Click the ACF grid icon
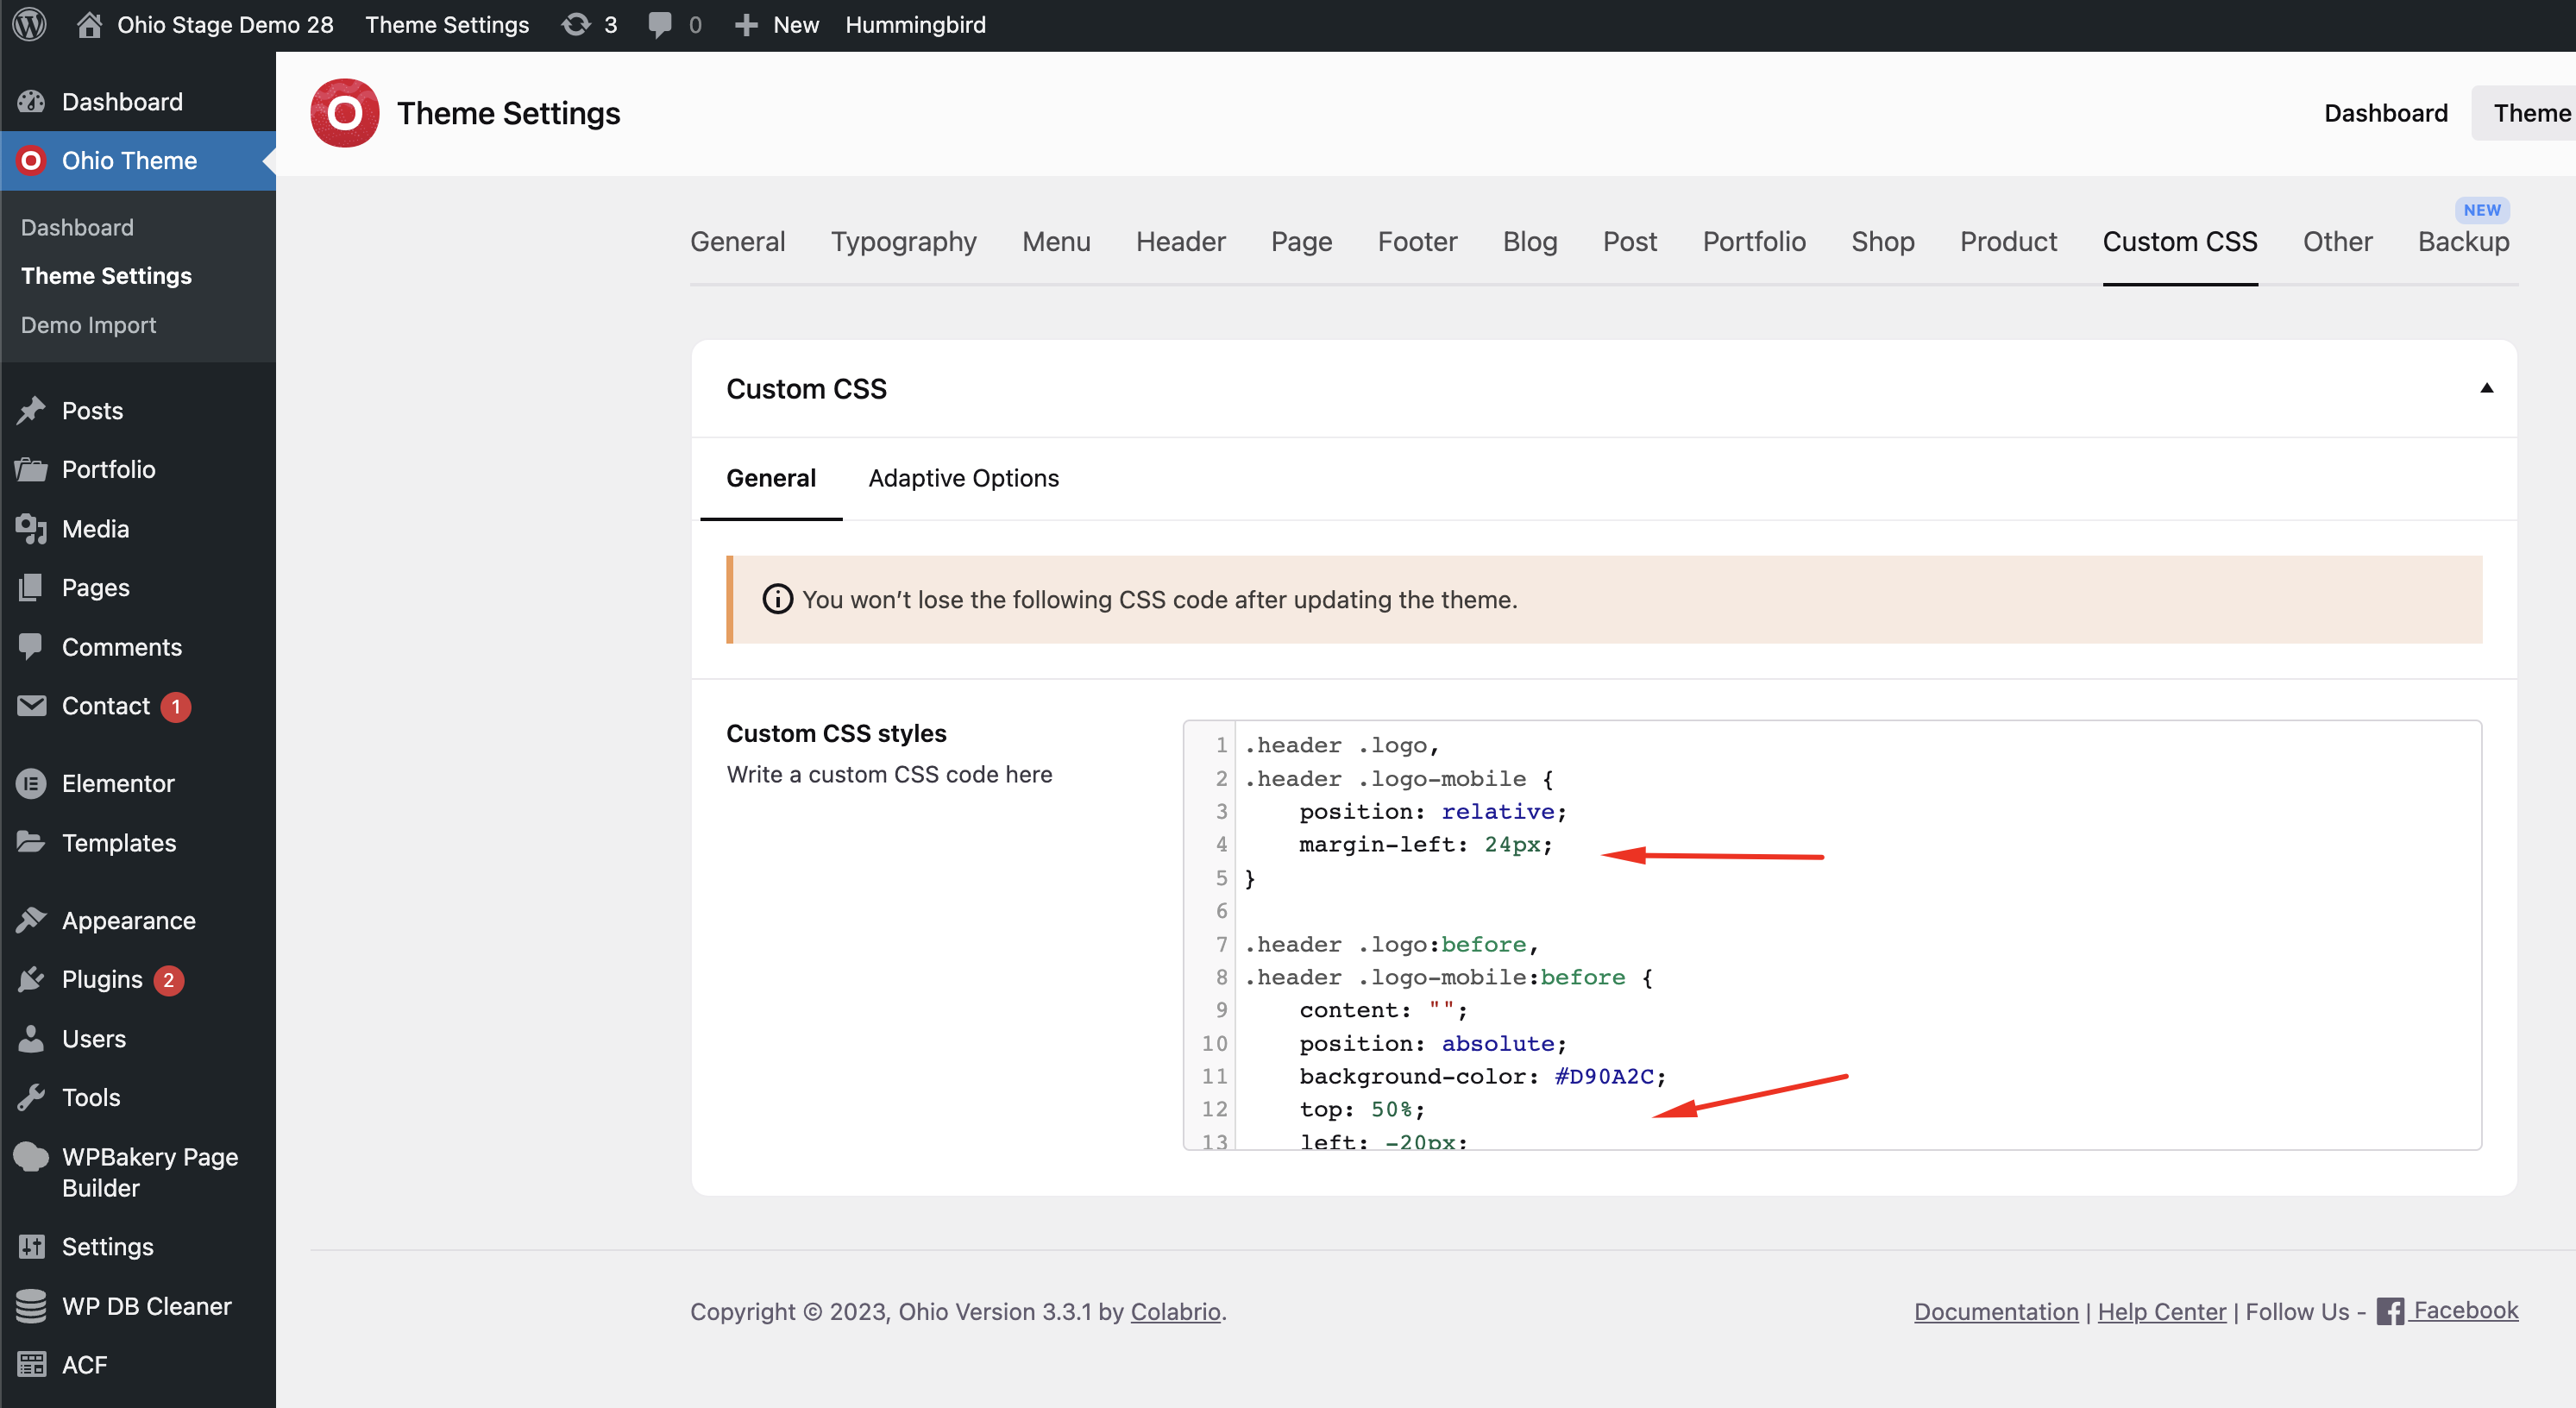Screen dimensions: 2576x1408 tap(31, 1365)
